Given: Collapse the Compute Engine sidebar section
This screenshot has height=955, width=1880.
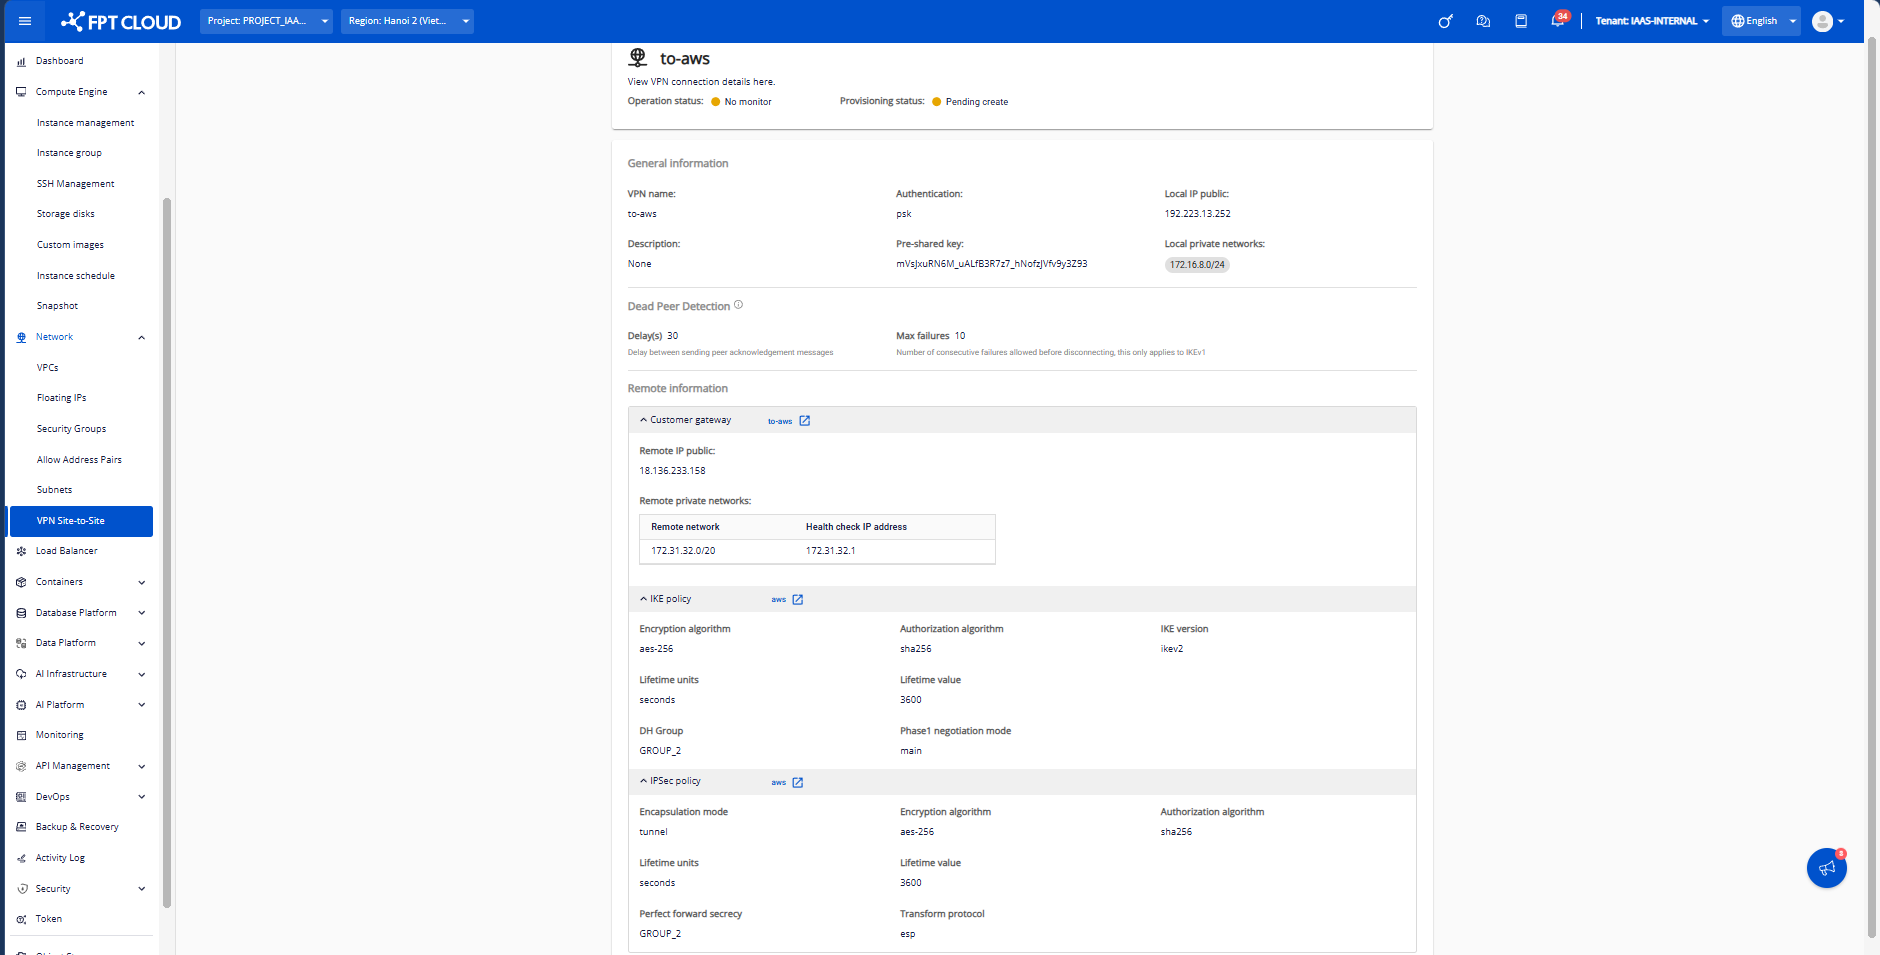Looking at the screenshot, I should [x=141, y=92].
